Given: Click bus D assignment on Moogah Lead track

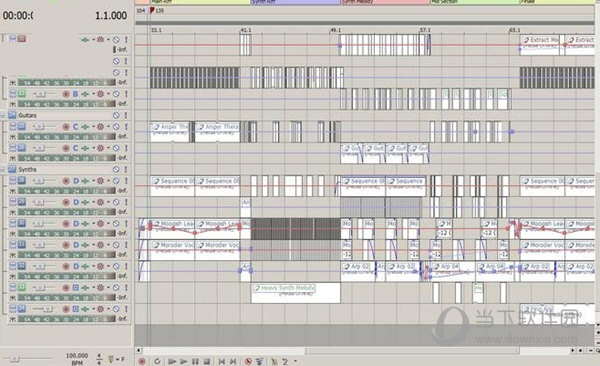Looking at the screenshot, I should (x=76, y=224).
